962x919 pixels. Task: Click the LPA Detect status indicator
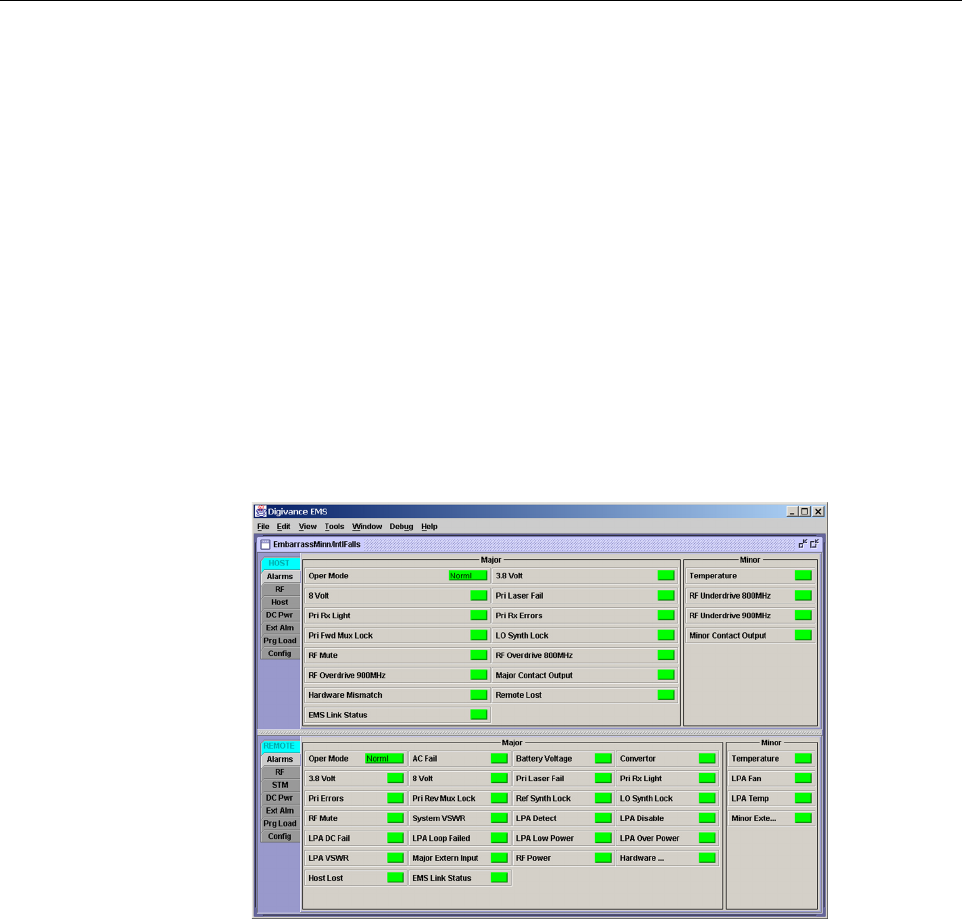click(603, 818)
